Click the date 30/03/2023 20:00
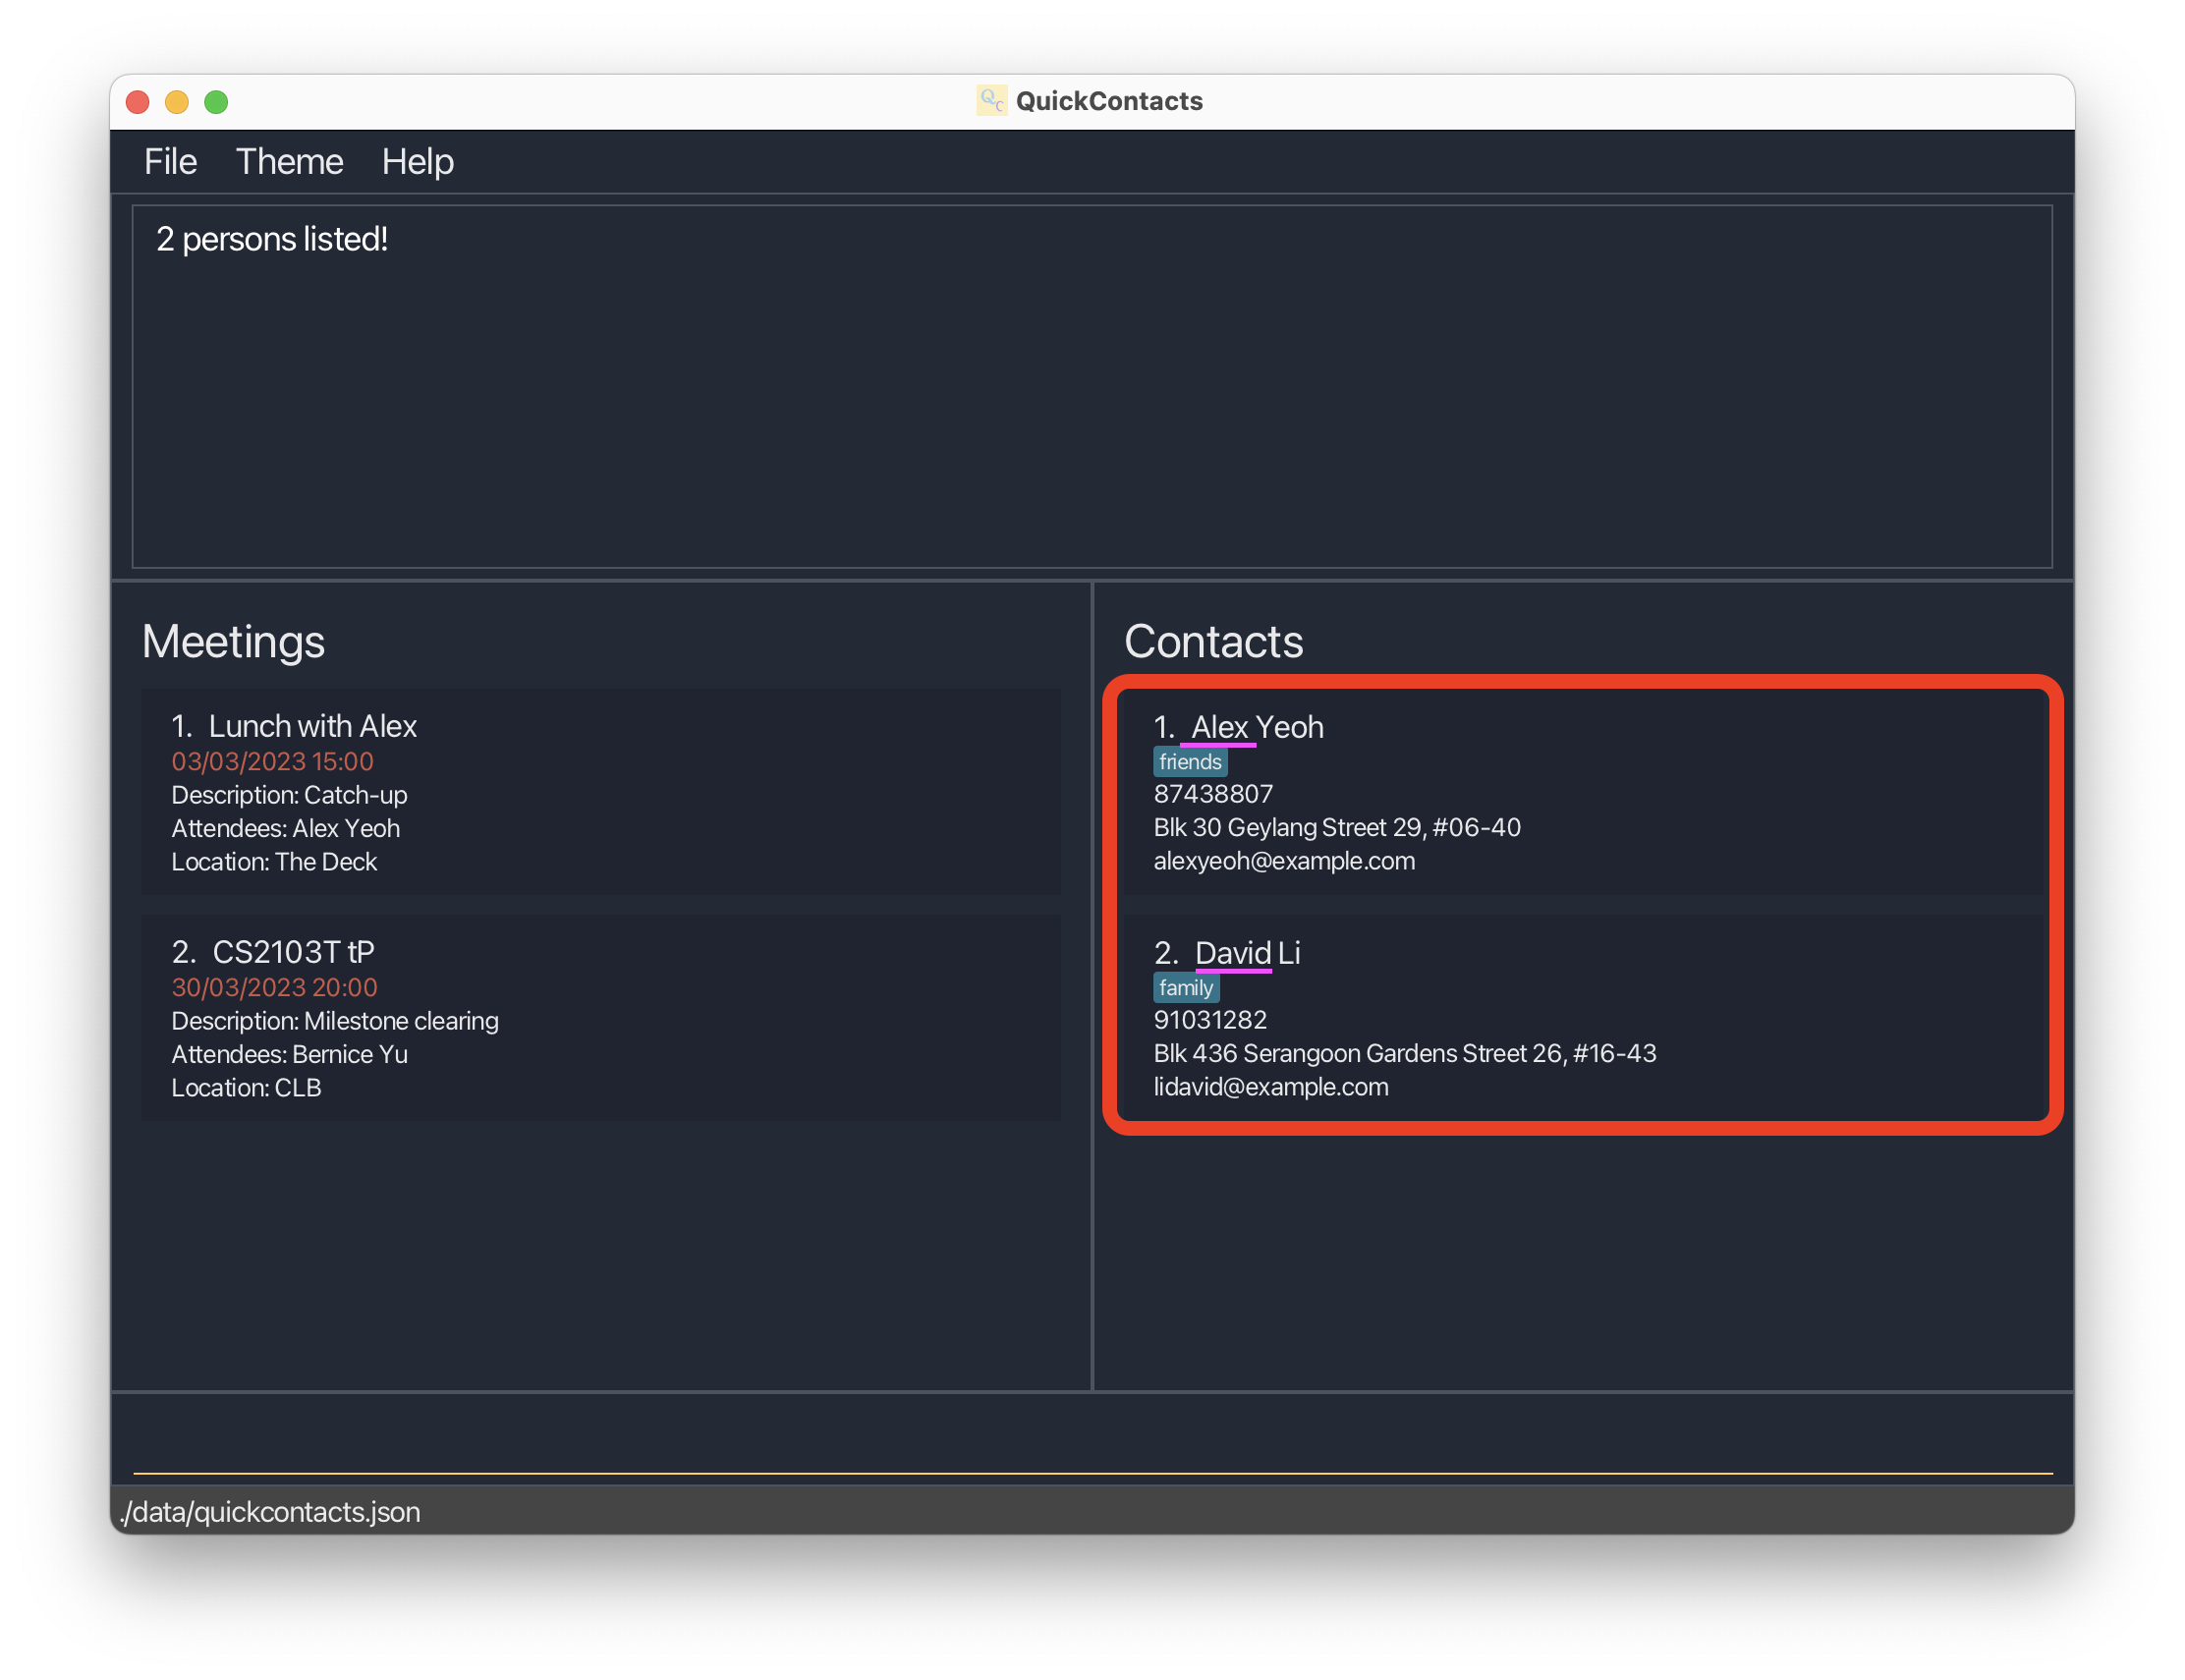Image resolution: width=2185 pixels, height=1680 pixels. (274, 988)
